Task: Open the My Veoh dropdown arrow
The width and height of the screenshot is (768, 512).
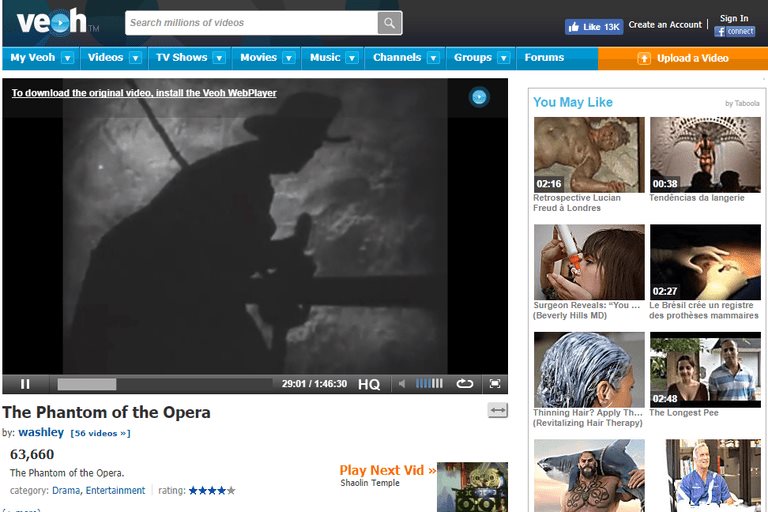Action: pyautogui.click(x=67, y=59)
